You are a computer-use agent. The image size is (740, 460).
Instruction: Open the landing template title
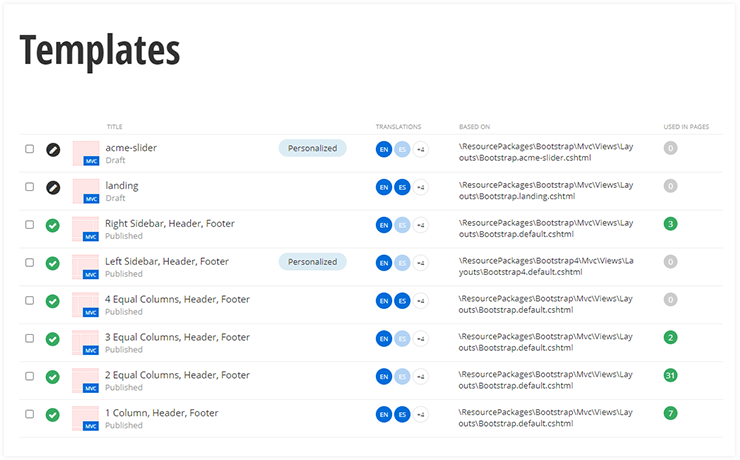point(122,186)
